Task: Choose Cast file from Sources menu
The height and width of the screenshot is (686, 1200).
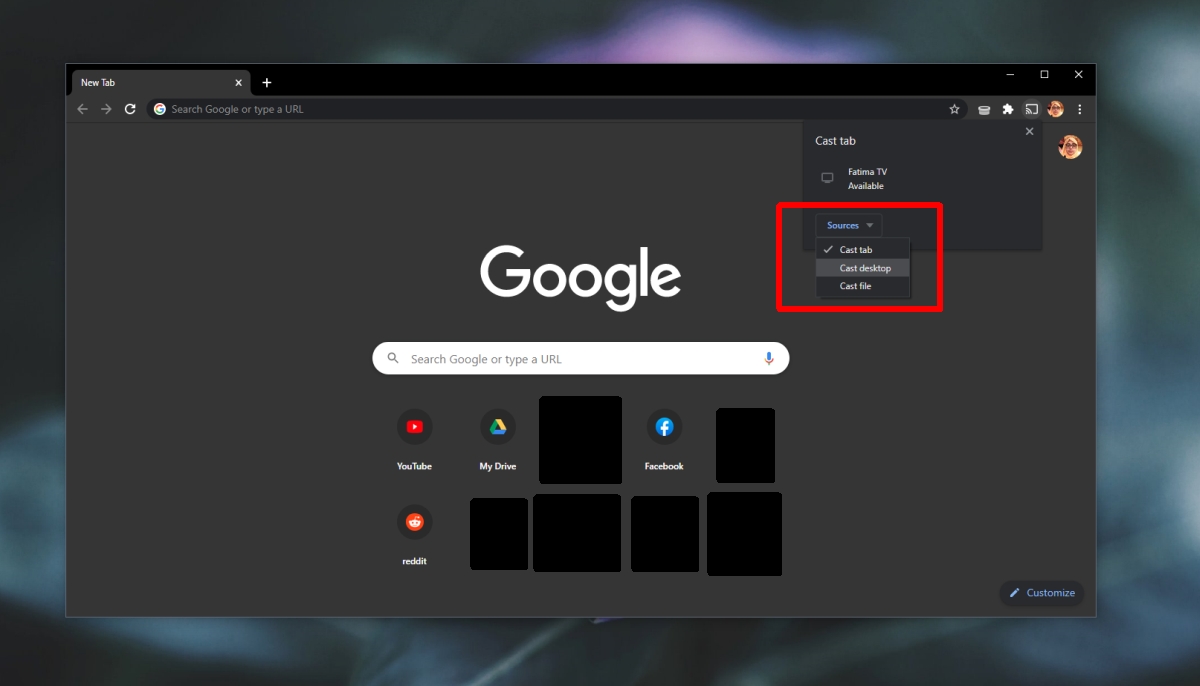Action: tap(863, 286)
